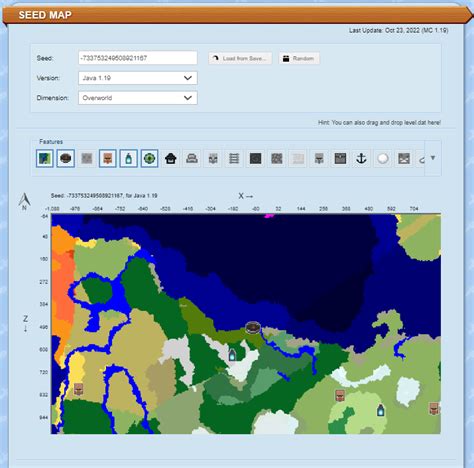This screenshot has width=474, height=468.
Task: Click the spawn marker on the map
Action: (x=253, y=327)
